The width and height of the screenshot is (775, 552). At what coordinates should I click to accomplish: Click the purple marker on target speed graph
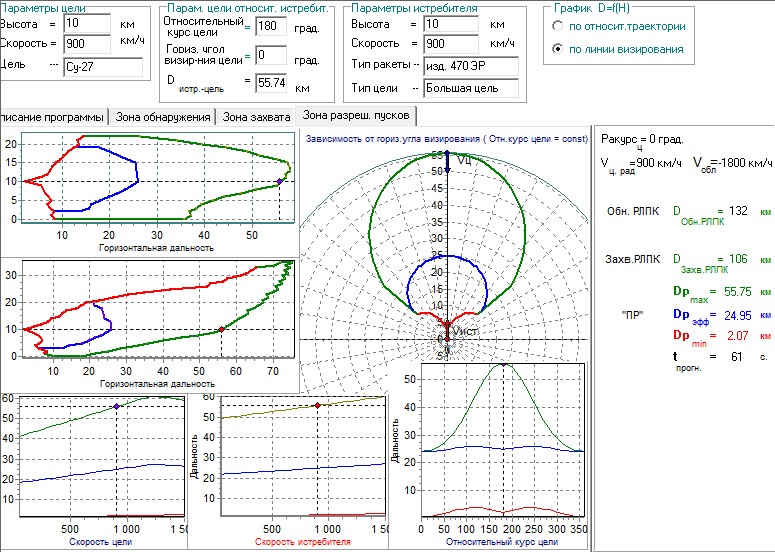[x=117, y=406]
